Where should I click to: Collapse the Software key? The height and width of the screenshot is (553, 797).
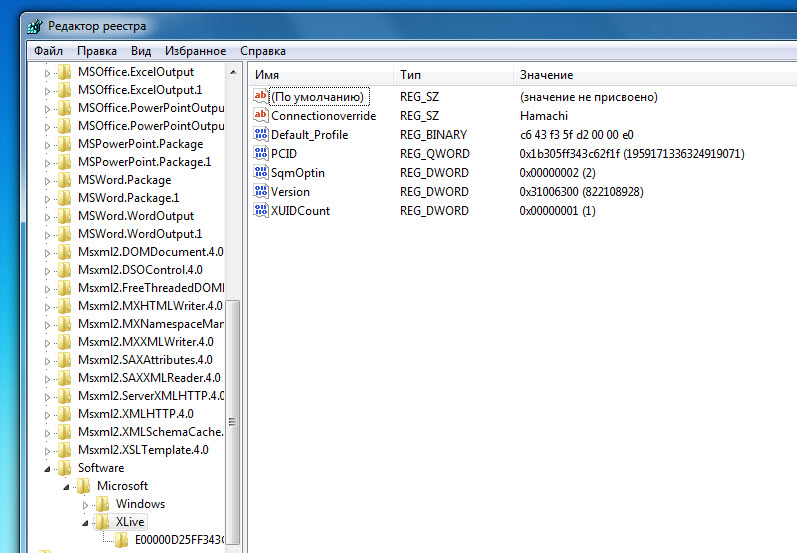(47, 469)
